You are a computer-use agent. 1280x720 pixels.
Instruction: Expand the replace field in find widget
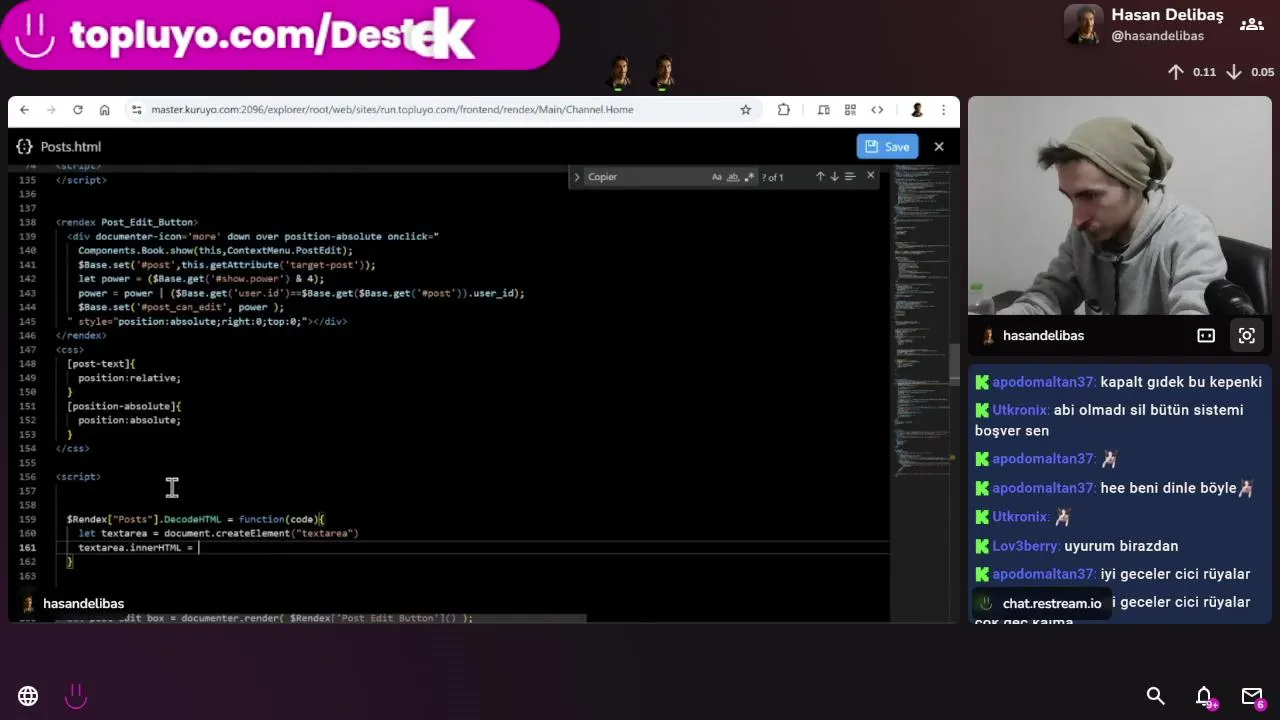(576, 177)
